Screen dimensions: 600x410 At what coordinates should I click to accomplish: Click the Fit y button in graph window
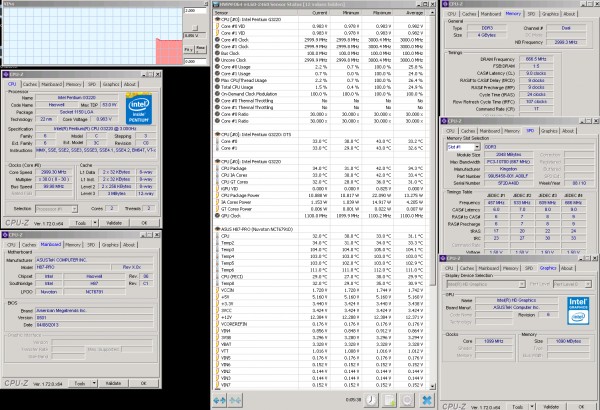click(x=189, y=49)
